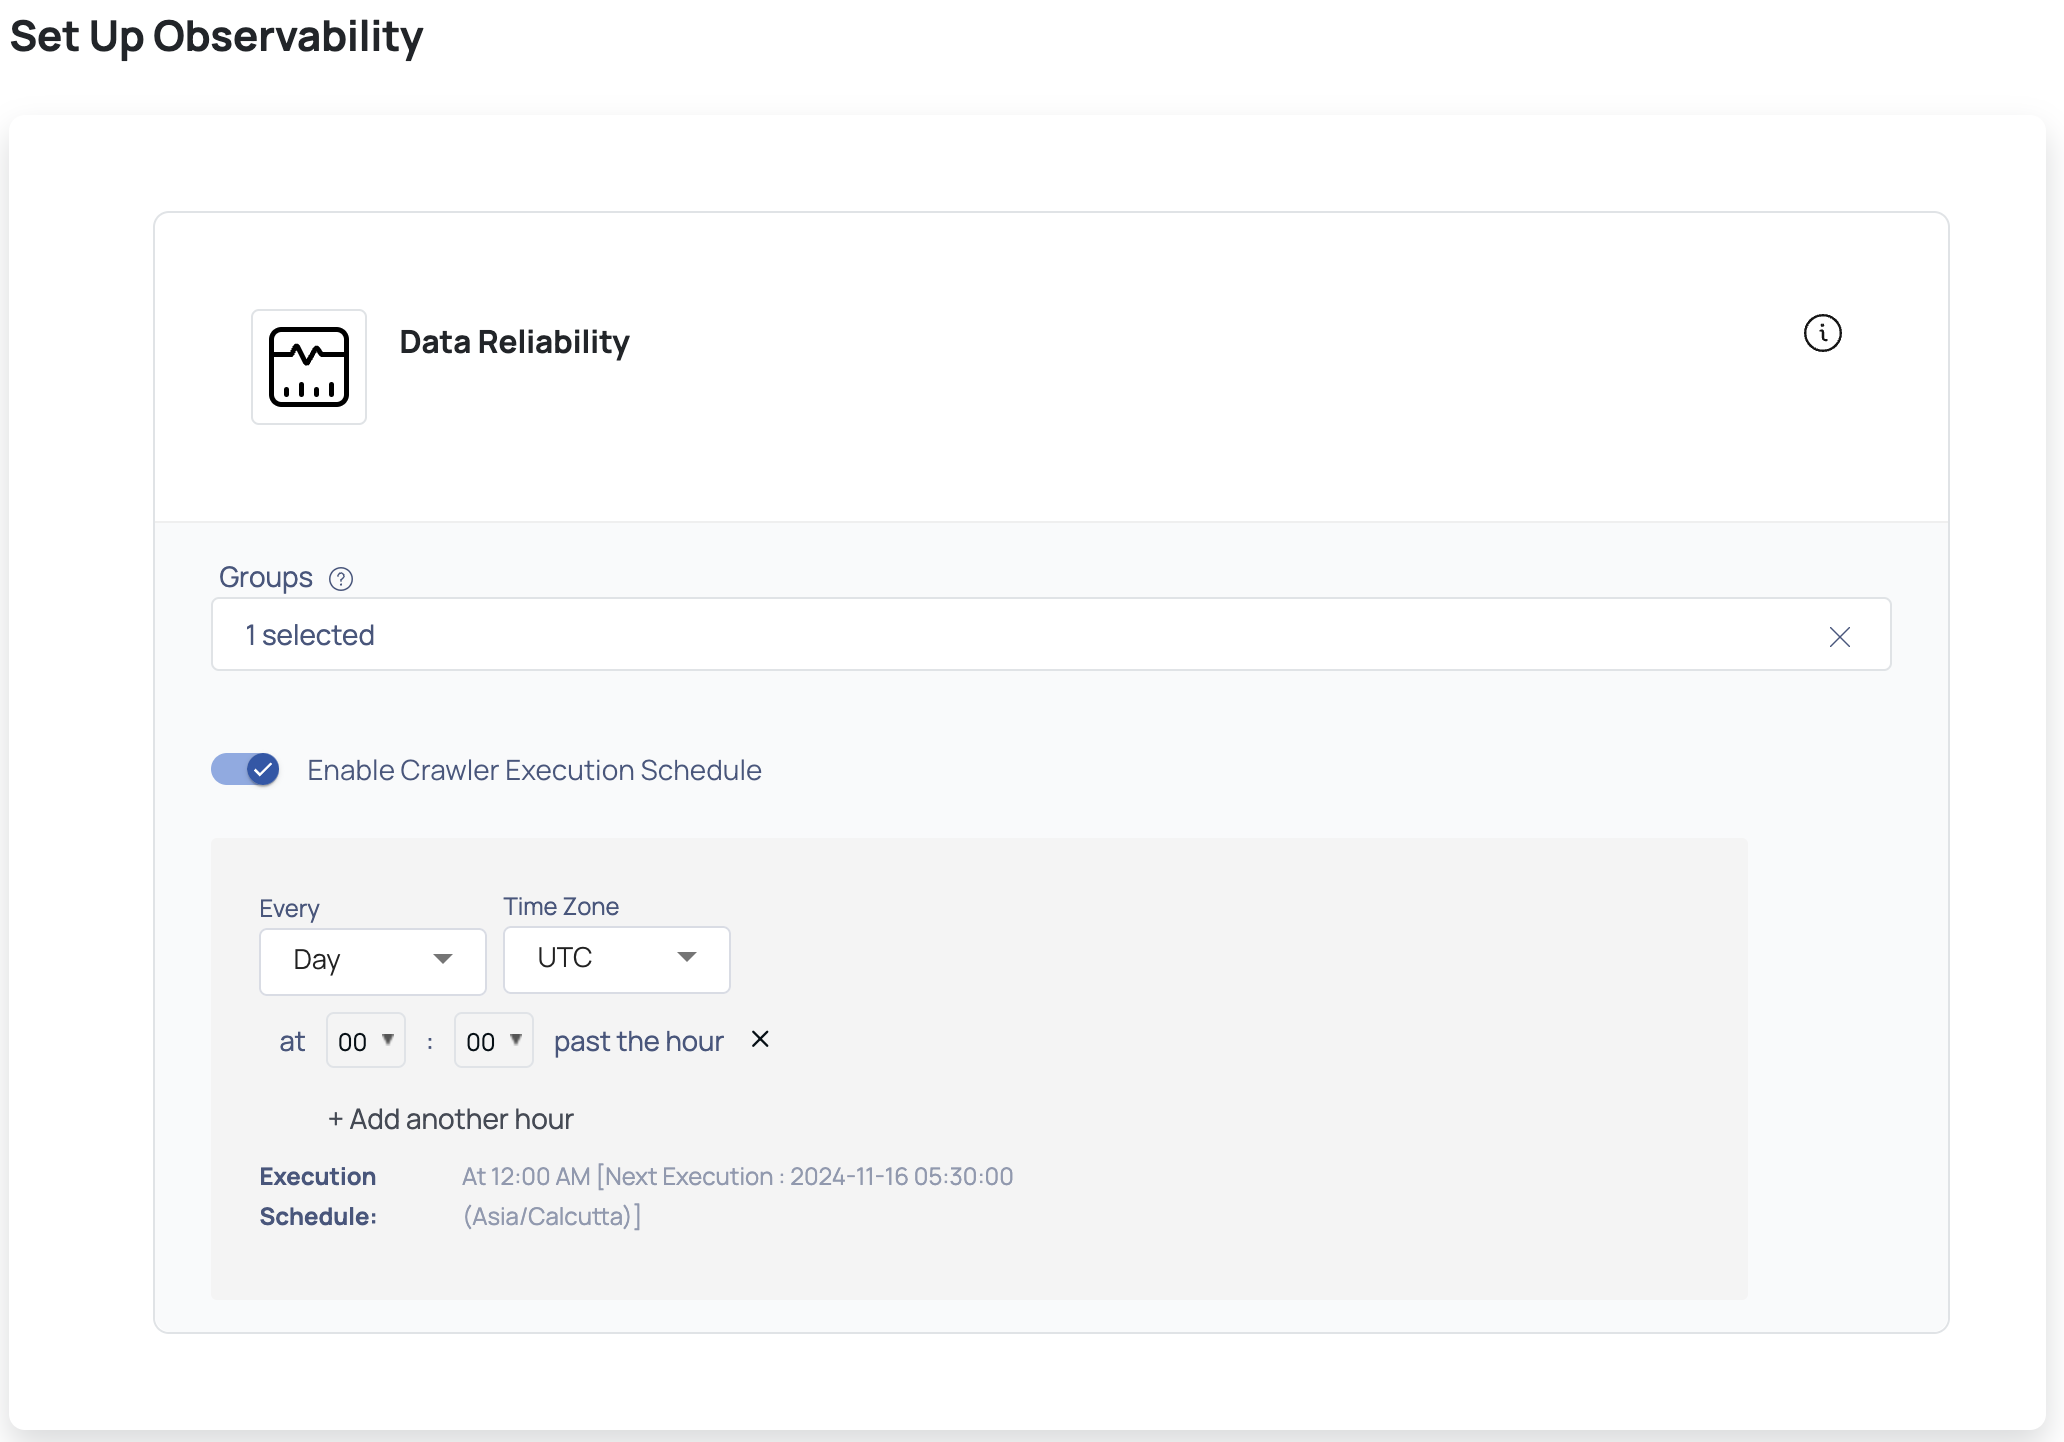Click the 'Time Zone' label

tap(561, 907)
